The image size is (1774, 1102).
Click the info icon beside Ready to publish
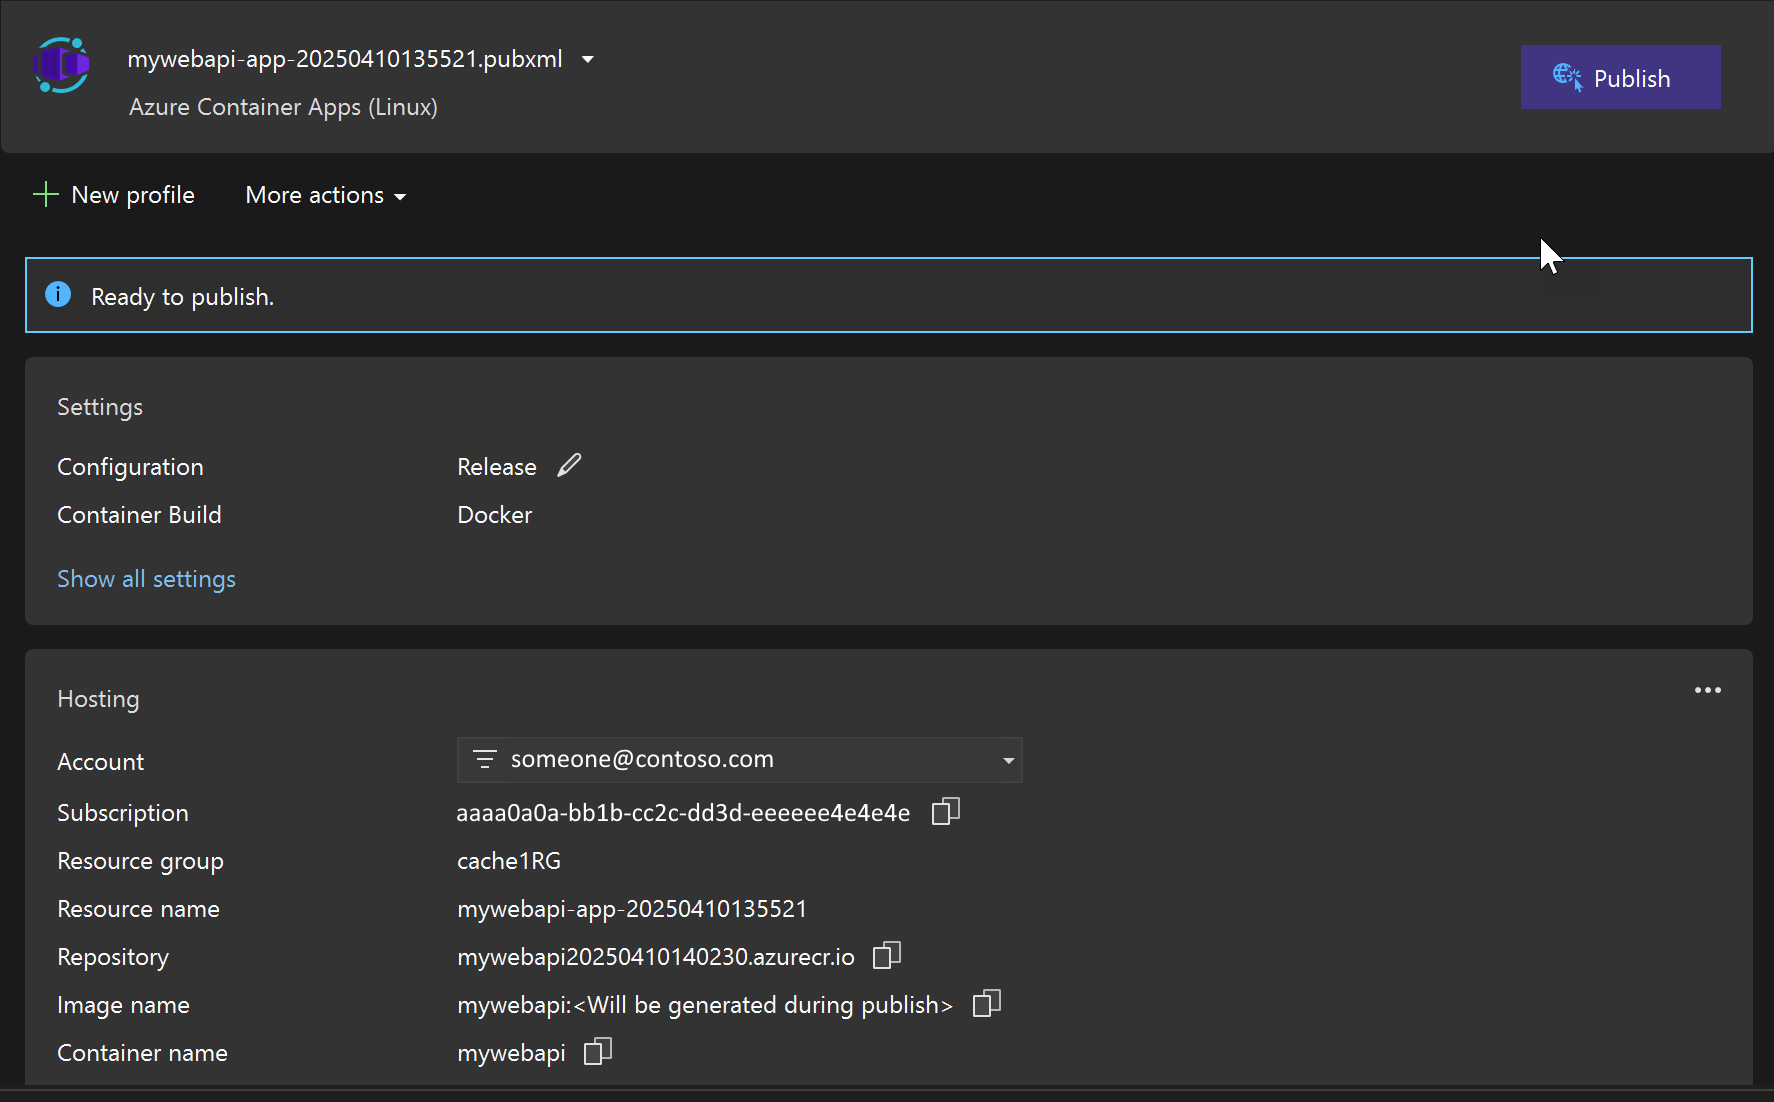coord(58,294)
